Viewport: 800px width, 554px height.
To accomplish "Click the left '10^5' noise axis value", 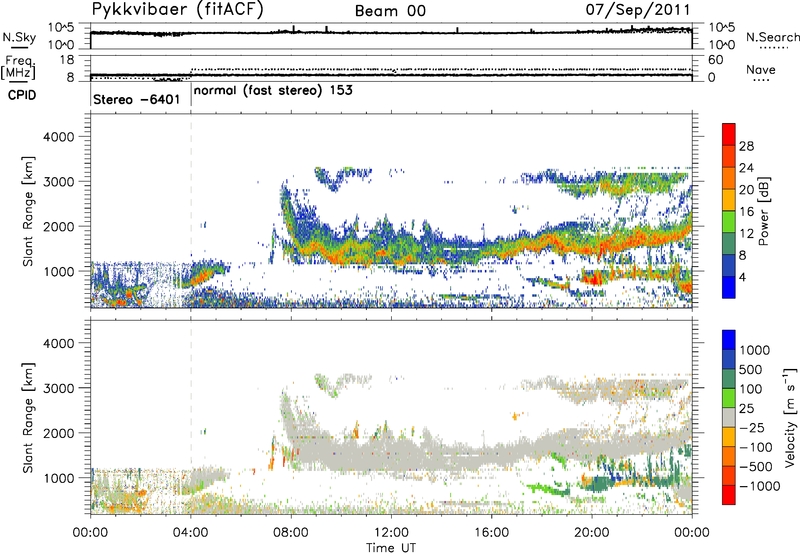I will point(61,28).
